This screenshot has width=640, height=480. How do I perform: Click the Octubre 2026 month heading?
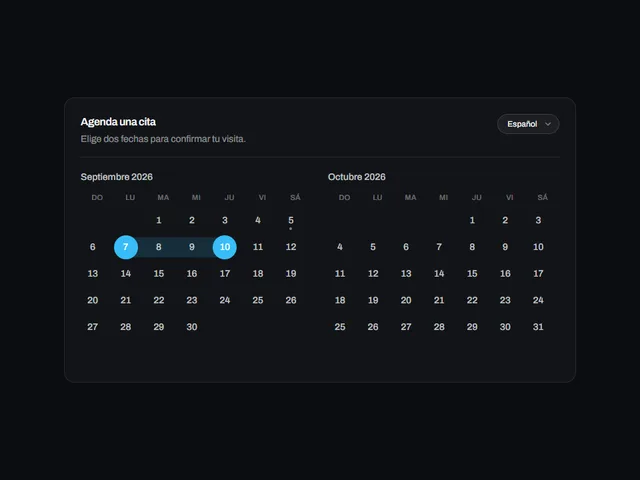pos(357,177)
